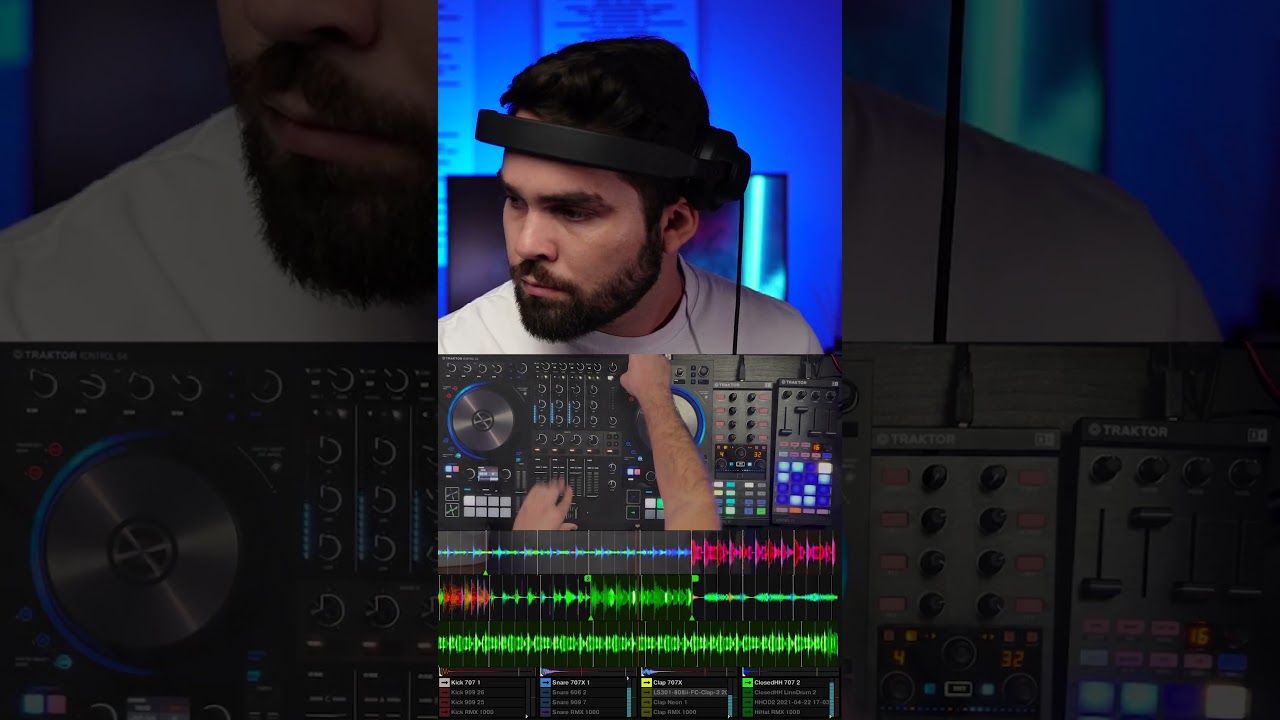
Task: Trigger the arrow icon beside Snare RMX 1000
Action: (545, 712)
